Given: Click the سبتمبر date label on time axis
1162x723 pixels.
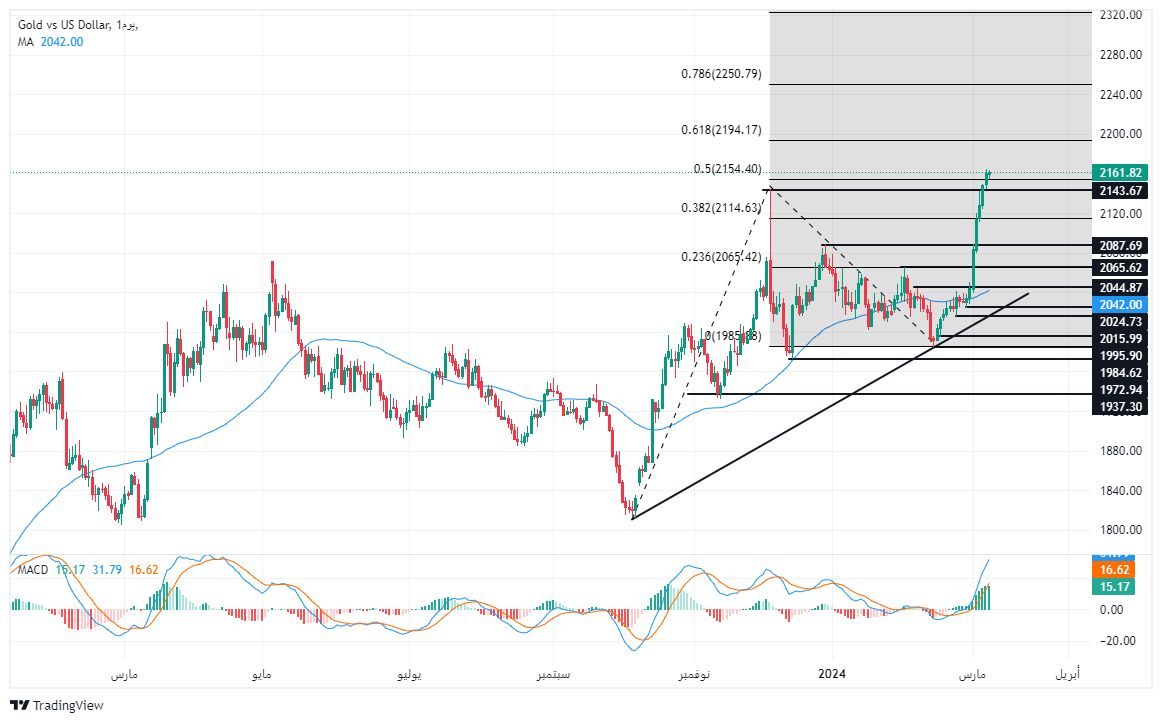Looking at the screenshot, I should click(554, 675).
